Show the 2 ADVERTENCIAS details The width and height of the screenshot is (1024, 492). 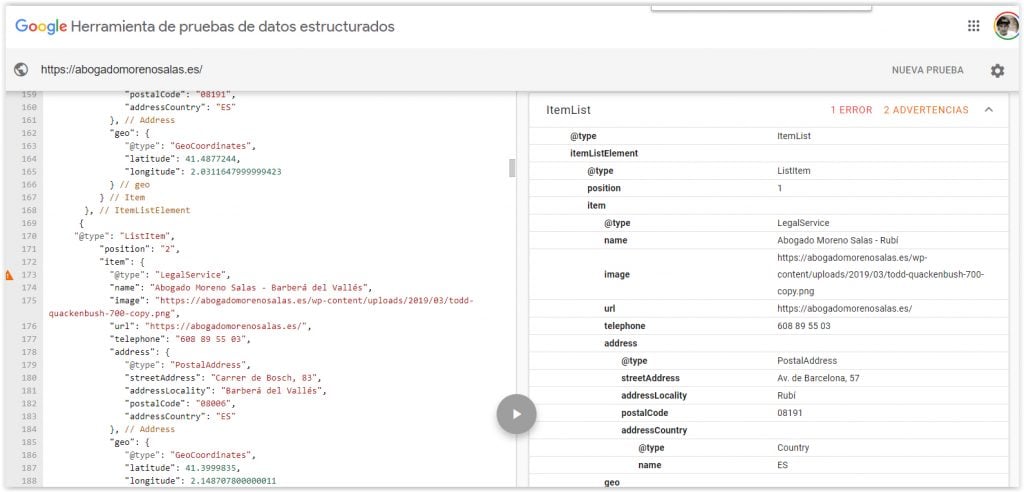tap(925, 110)
